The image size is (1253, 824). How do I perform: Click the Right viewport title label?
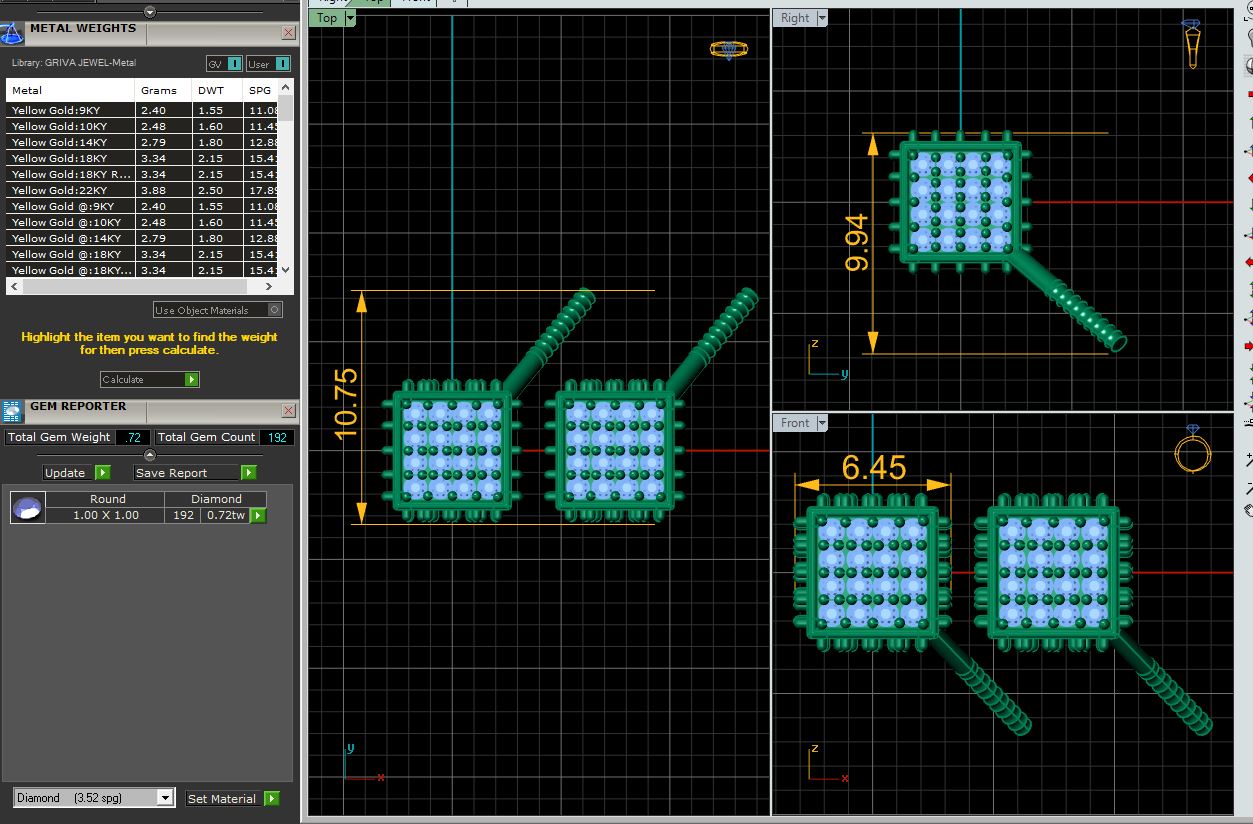[x=795, y=18]
